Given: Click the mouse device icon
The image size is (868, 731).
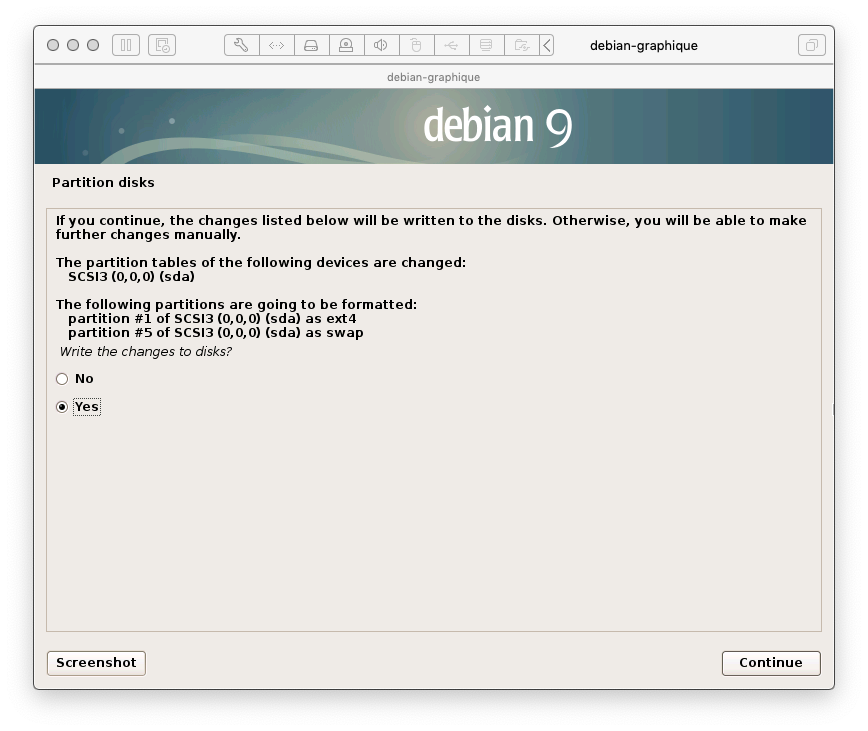Looking at the screenshot, I should coord(416,45).
